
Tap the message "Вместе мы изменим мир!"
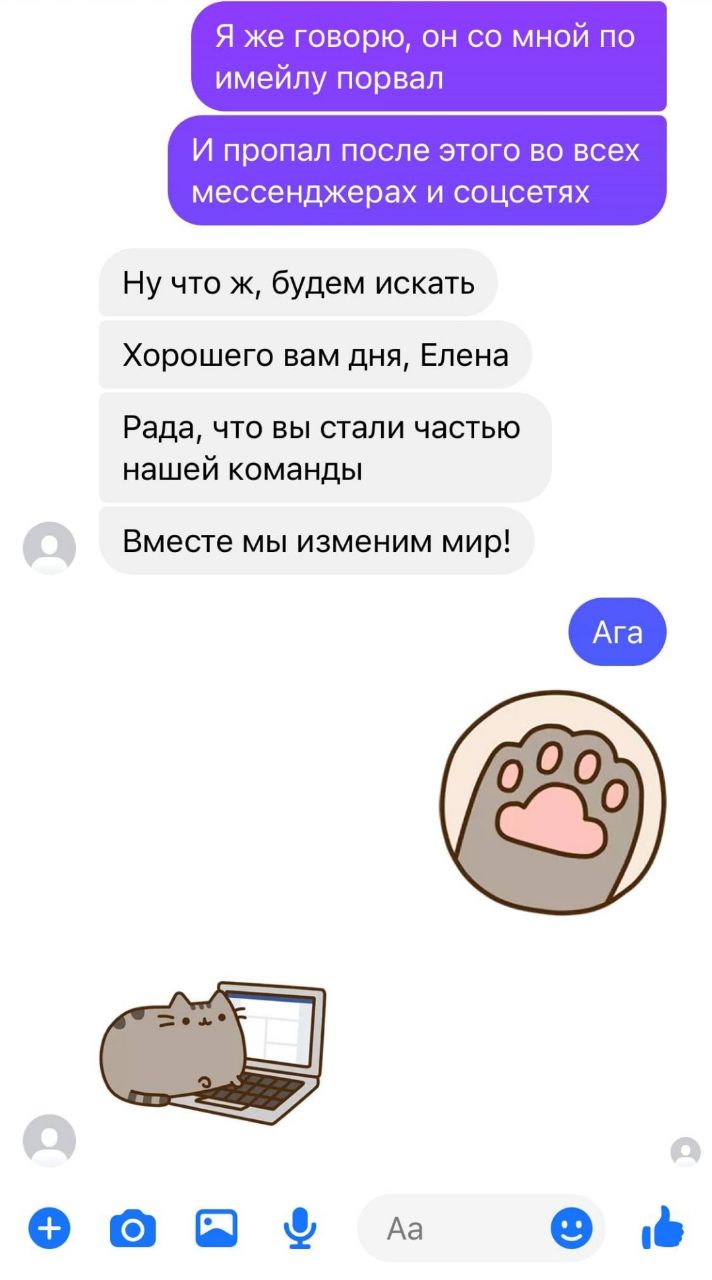[316, 541]
